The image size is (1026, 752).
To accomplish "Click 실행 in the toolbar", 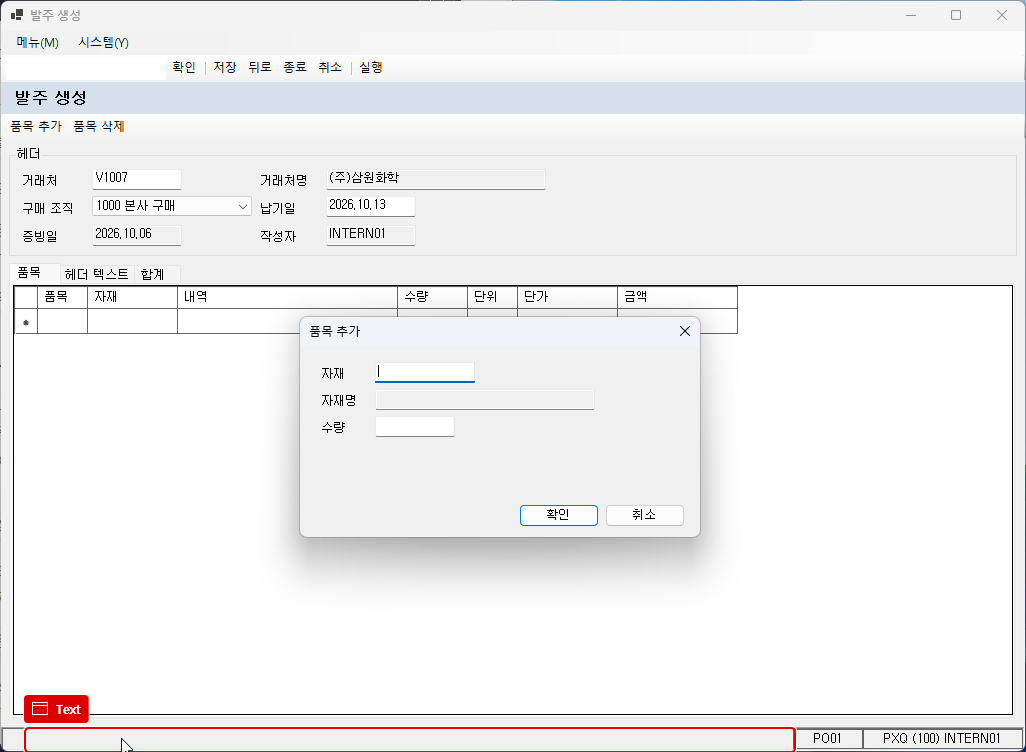I will [370, 67].
